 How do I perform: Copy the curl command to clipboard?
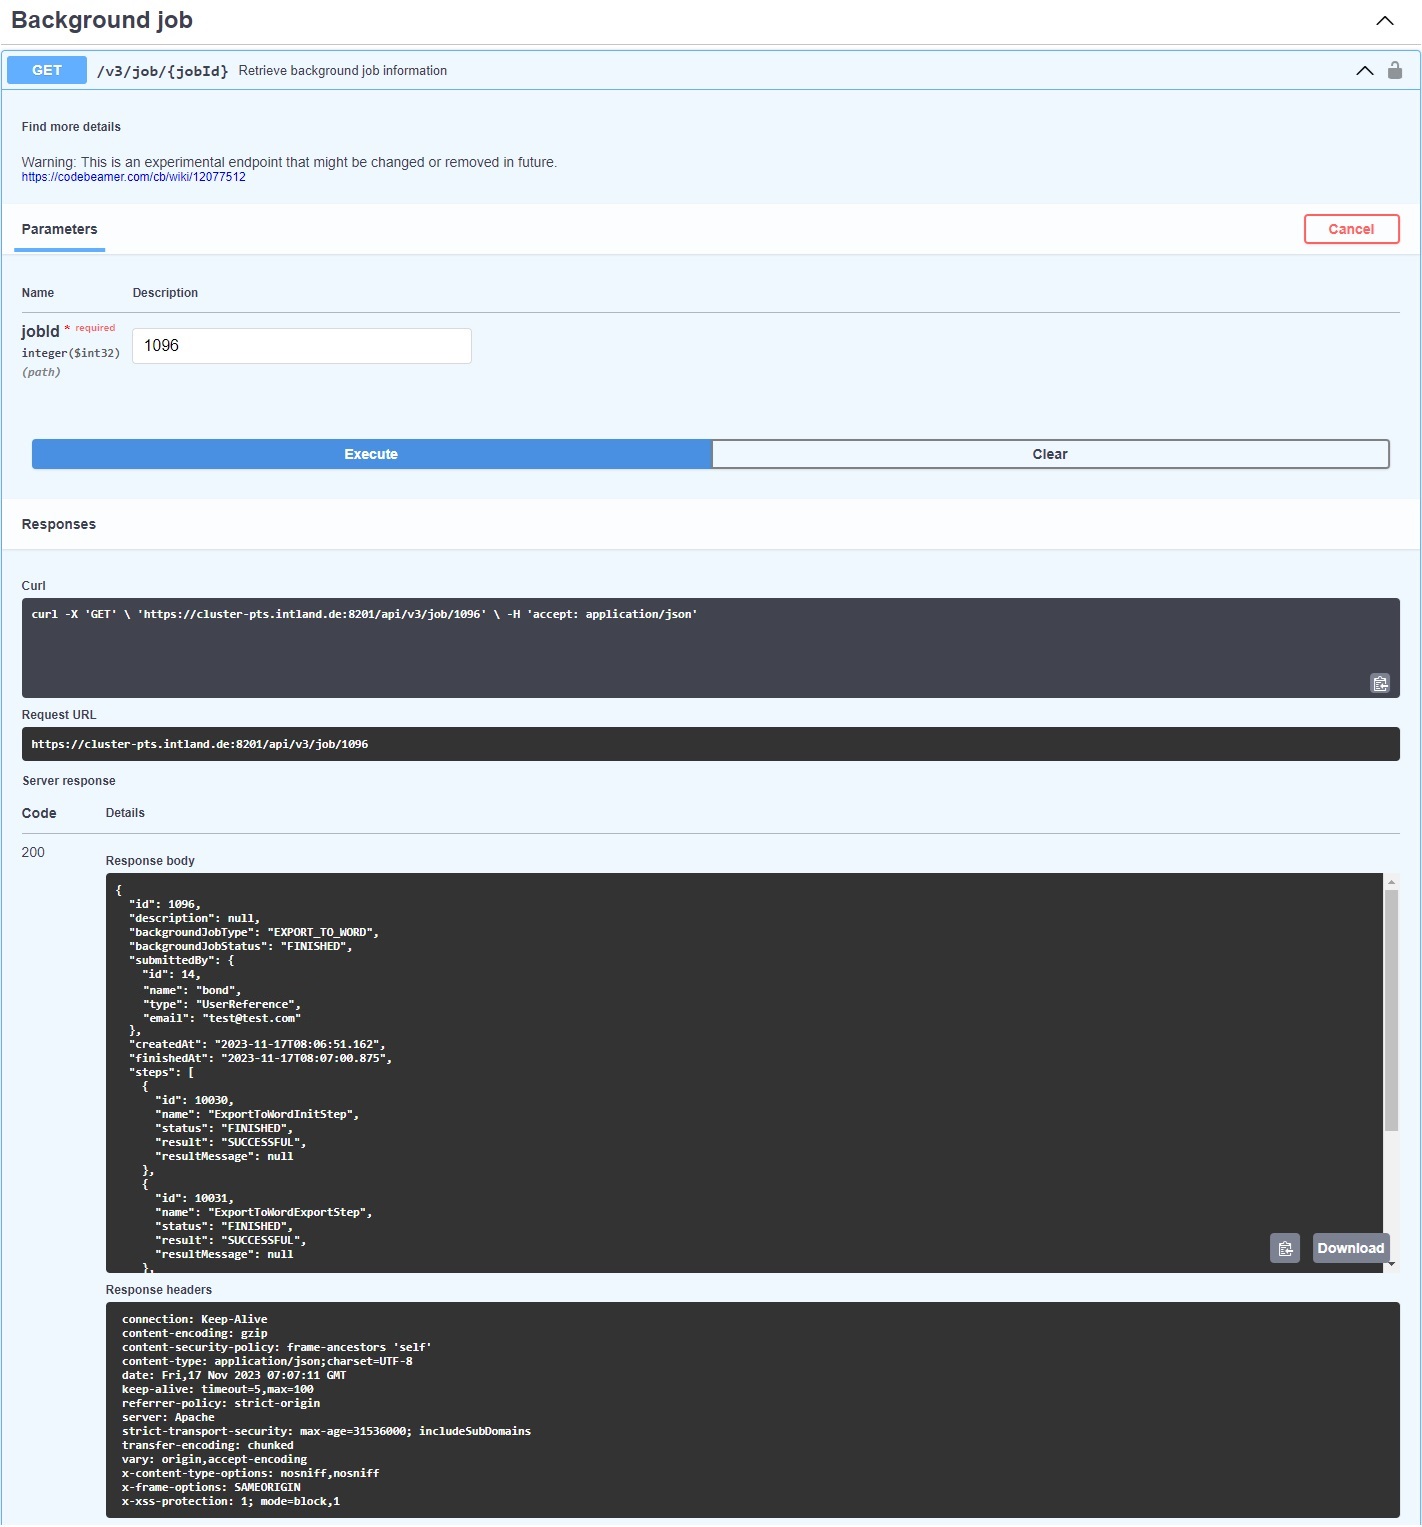click(1380, 683)
